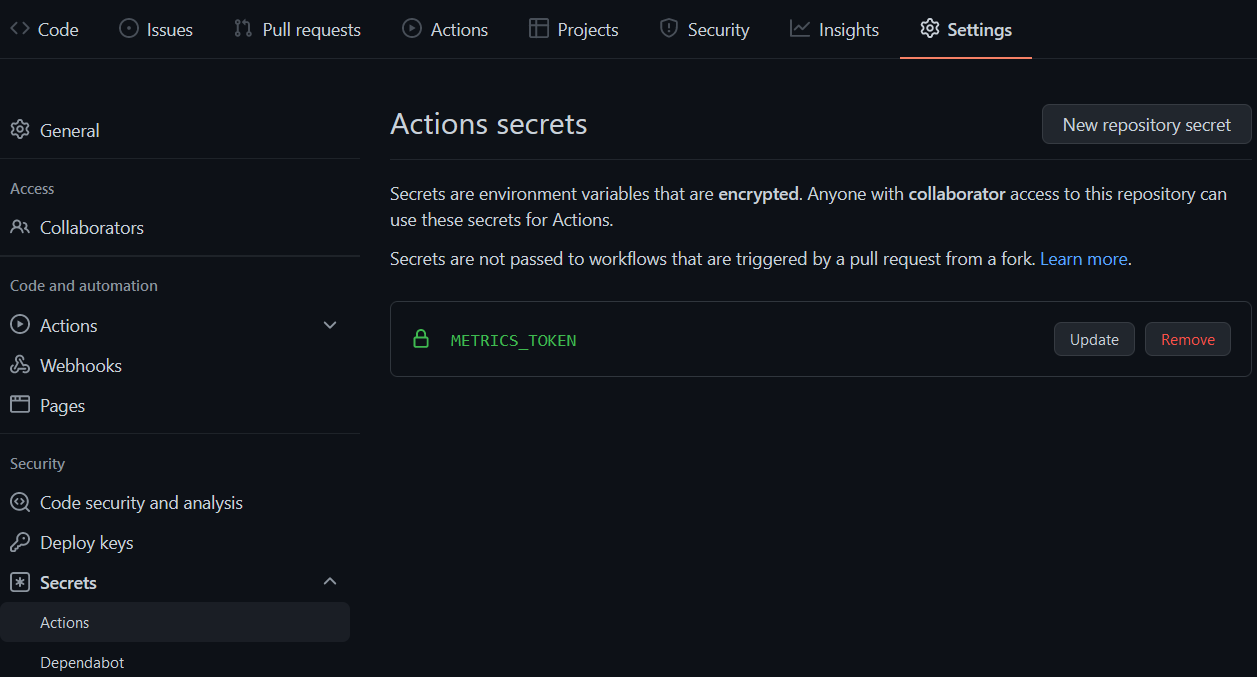Viewport: 1257px width, 677px height.
Task: Click the Pull requests icon
Action: 242,29
